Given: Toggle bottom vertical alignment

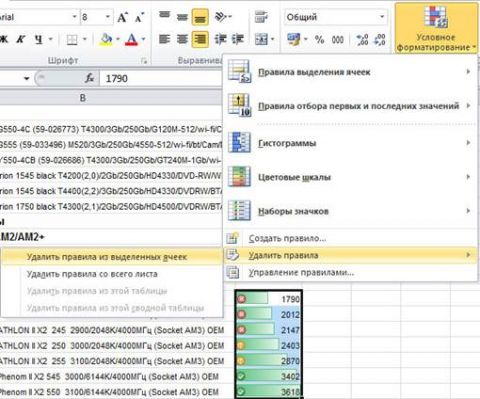Looking at the screenshot, I should [200, 17].
